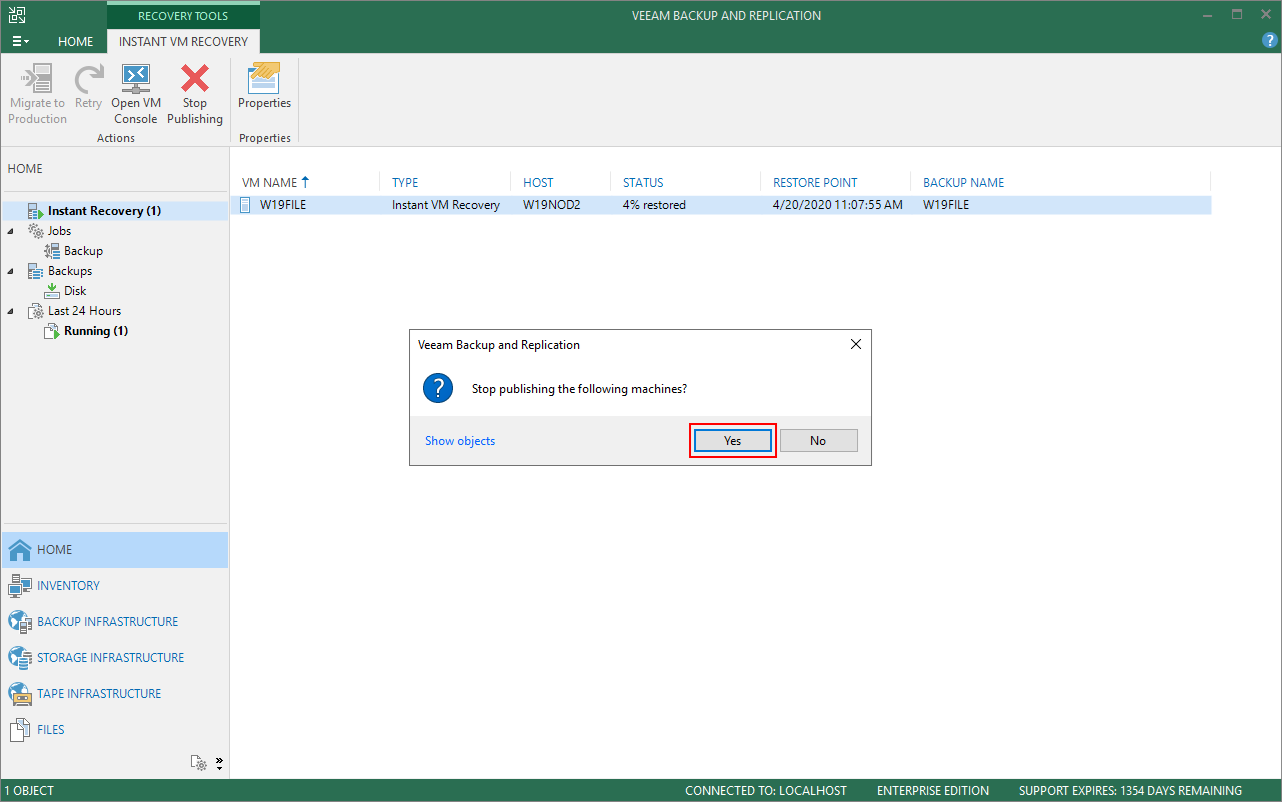Close the Veeam Backup and Replication dialog
Image resolution: width=1282 pixels, height=802 pixels.
(855, 344)
